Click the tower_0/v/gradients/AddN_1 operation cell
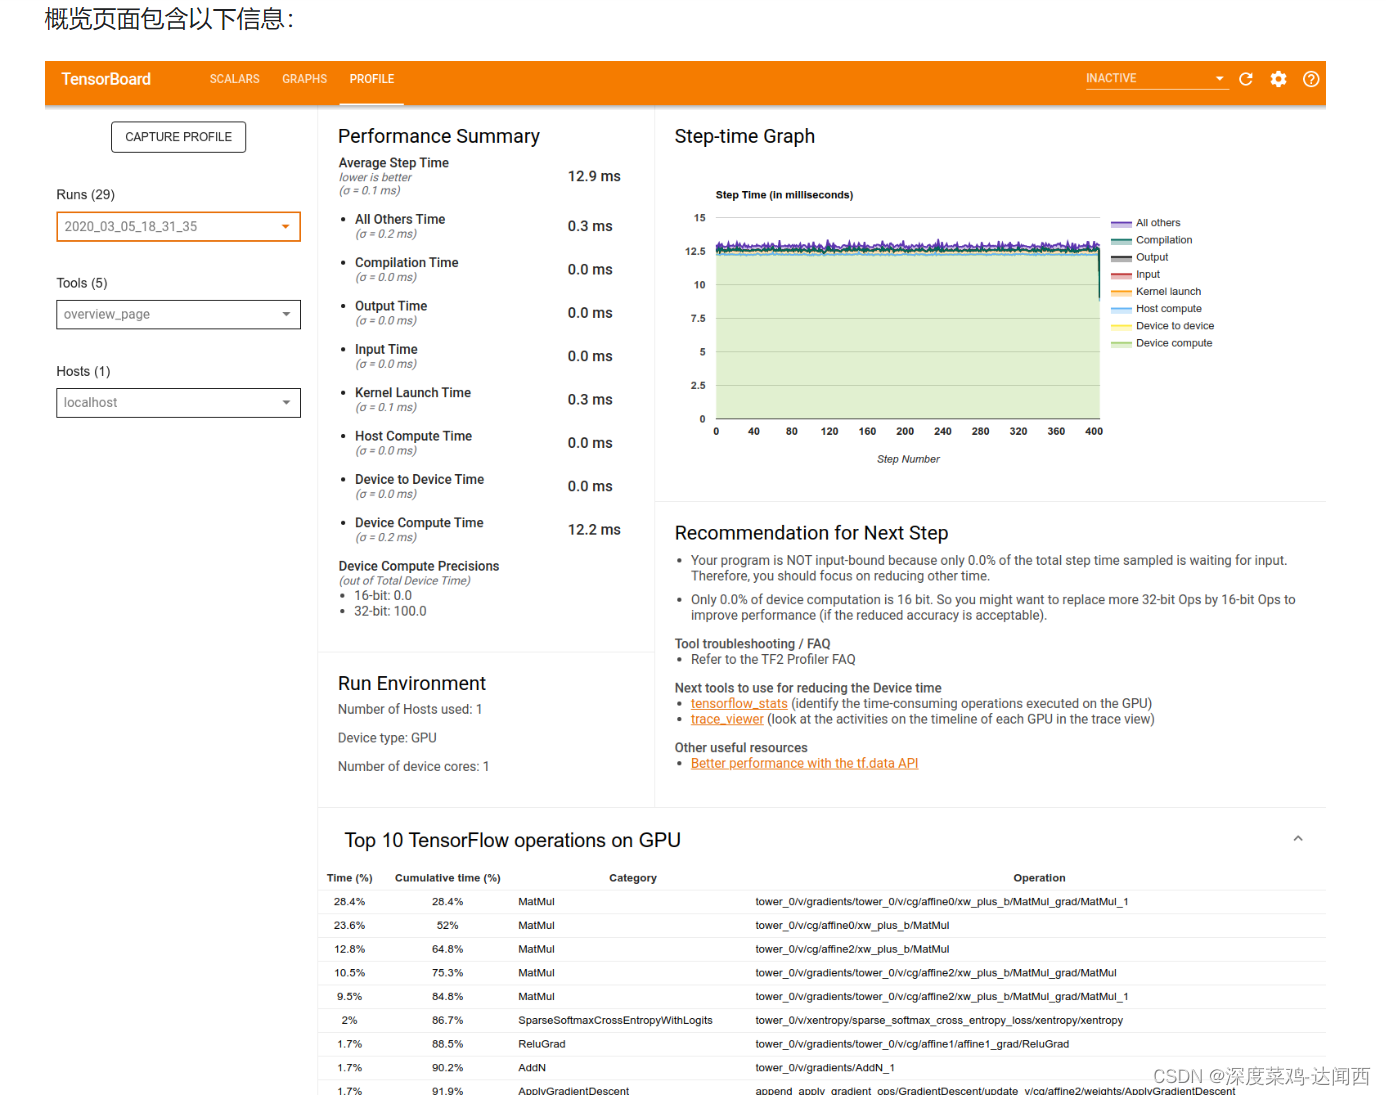Viewport: 1386px width, 1095px height. 825,1068
